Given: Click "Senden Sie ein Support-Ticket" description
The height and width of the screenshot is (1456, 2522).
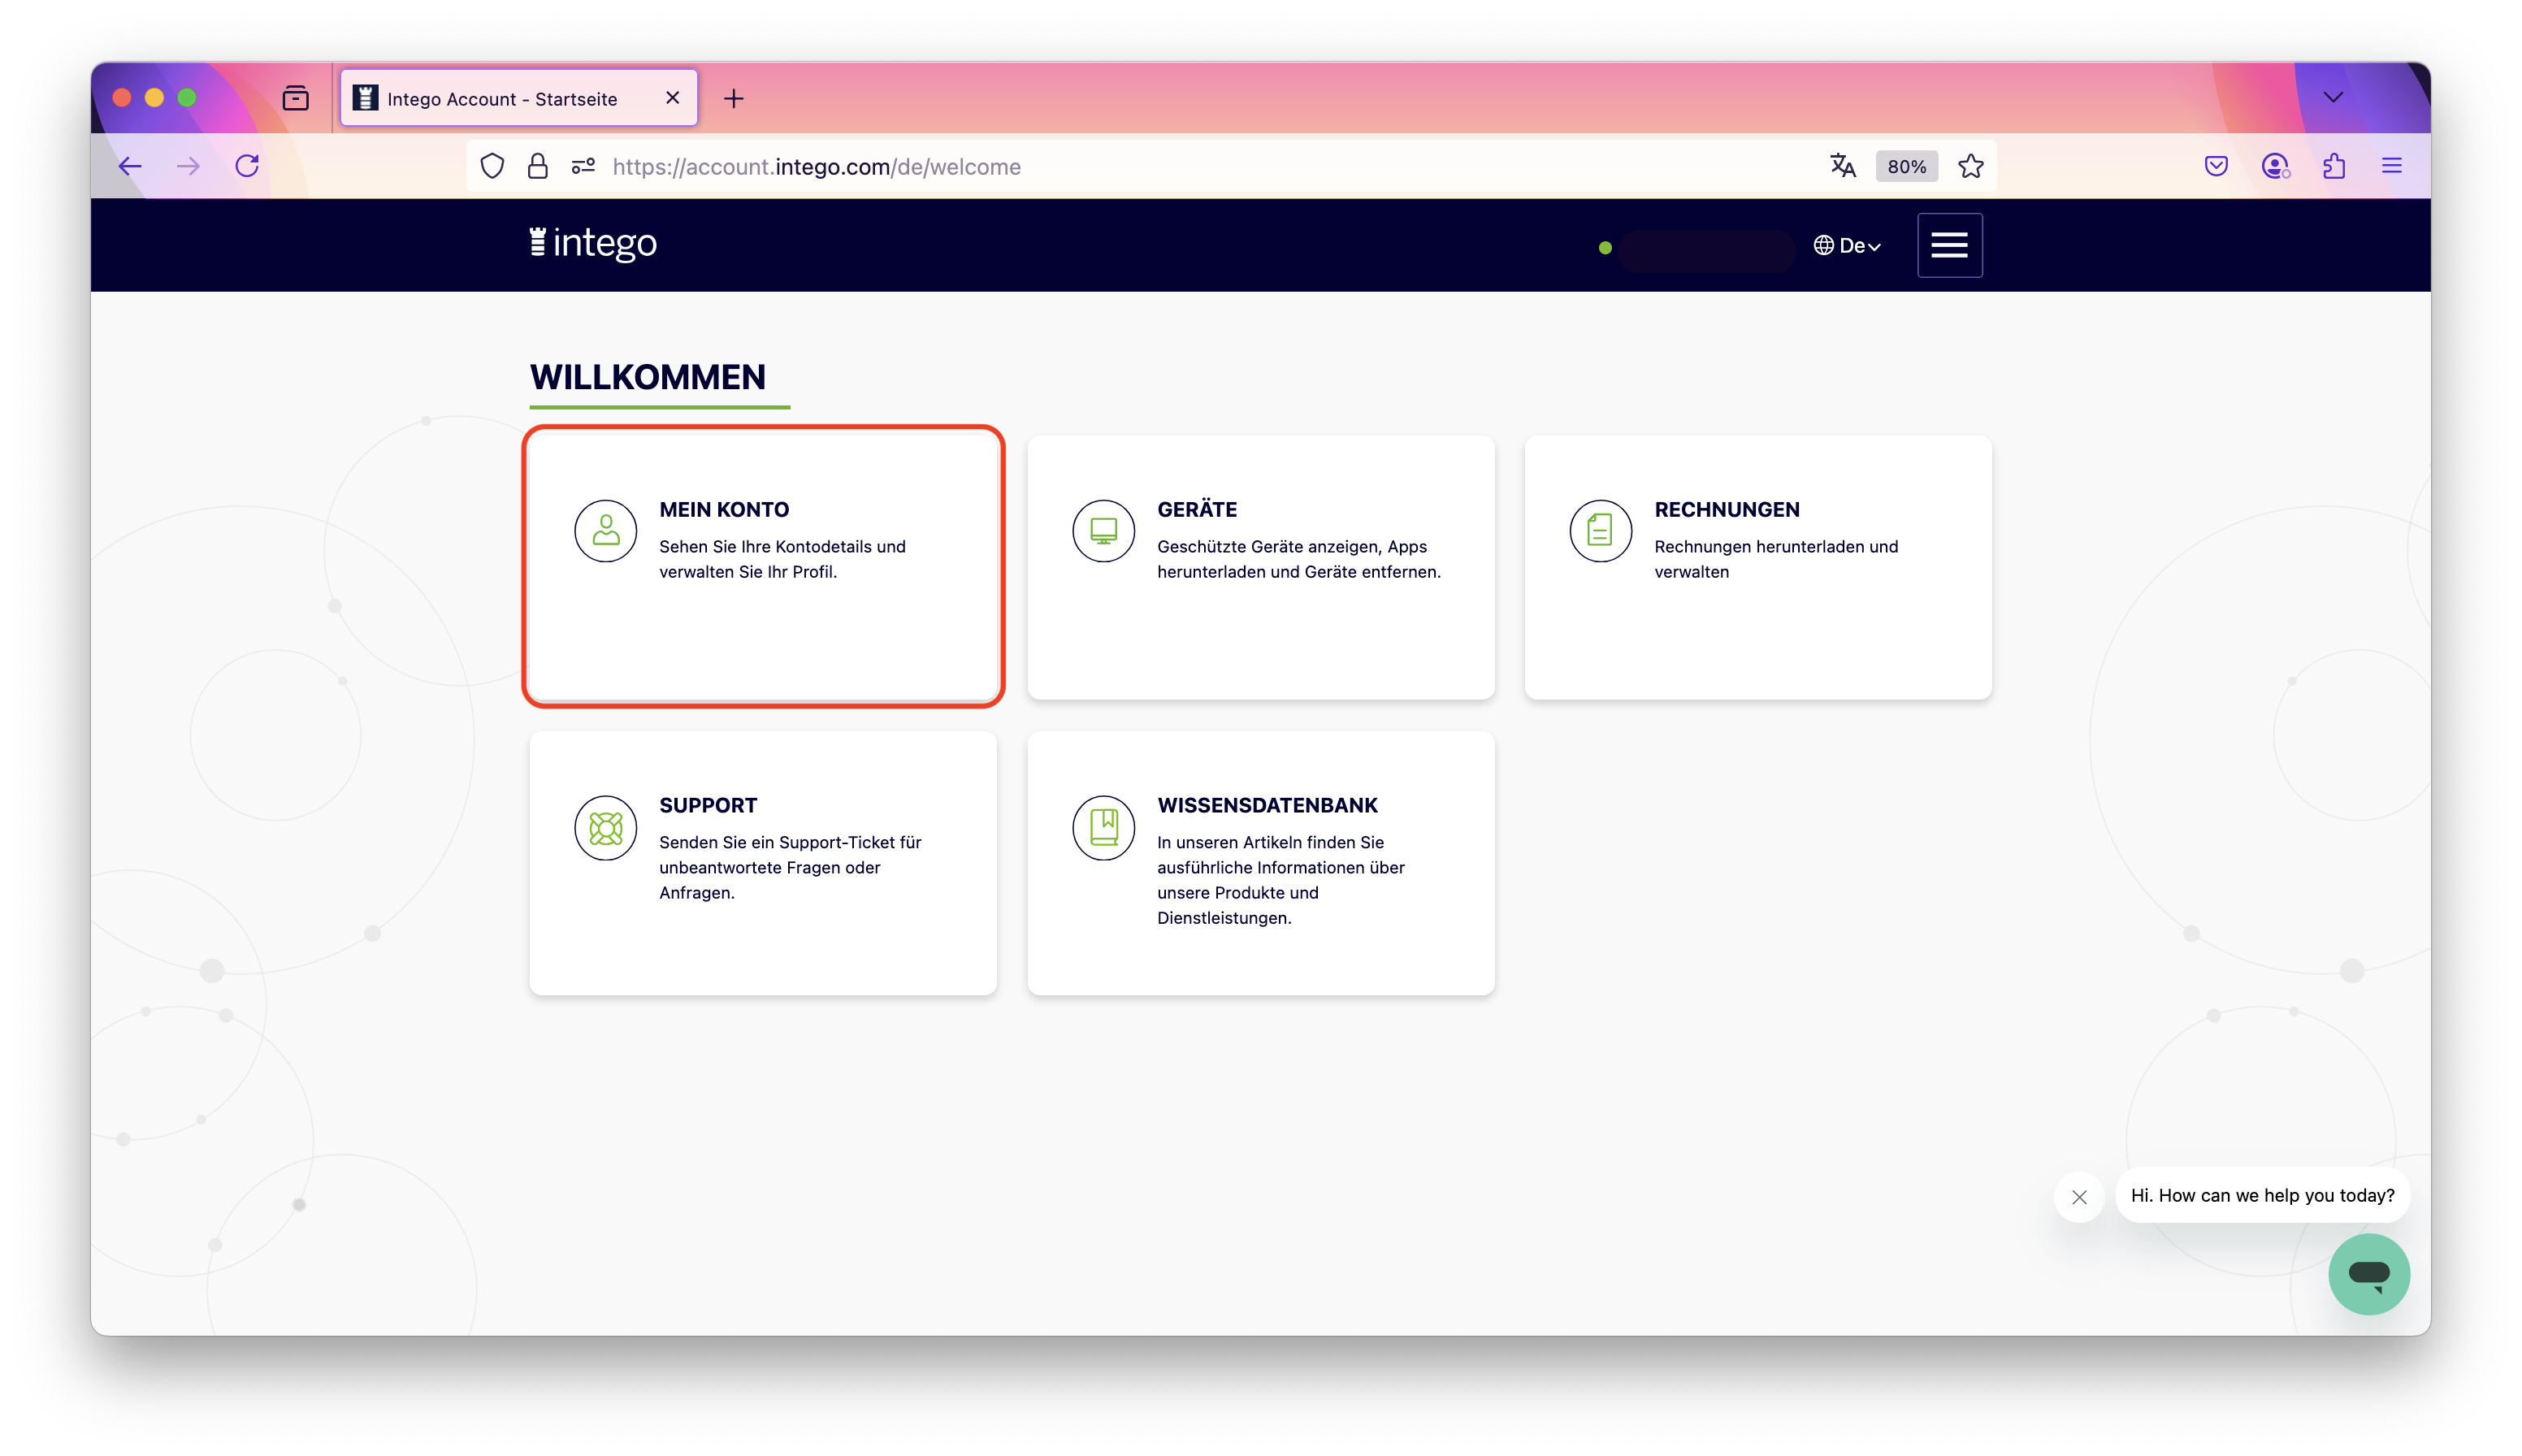Looking at the screenshot, I should 790,867.
